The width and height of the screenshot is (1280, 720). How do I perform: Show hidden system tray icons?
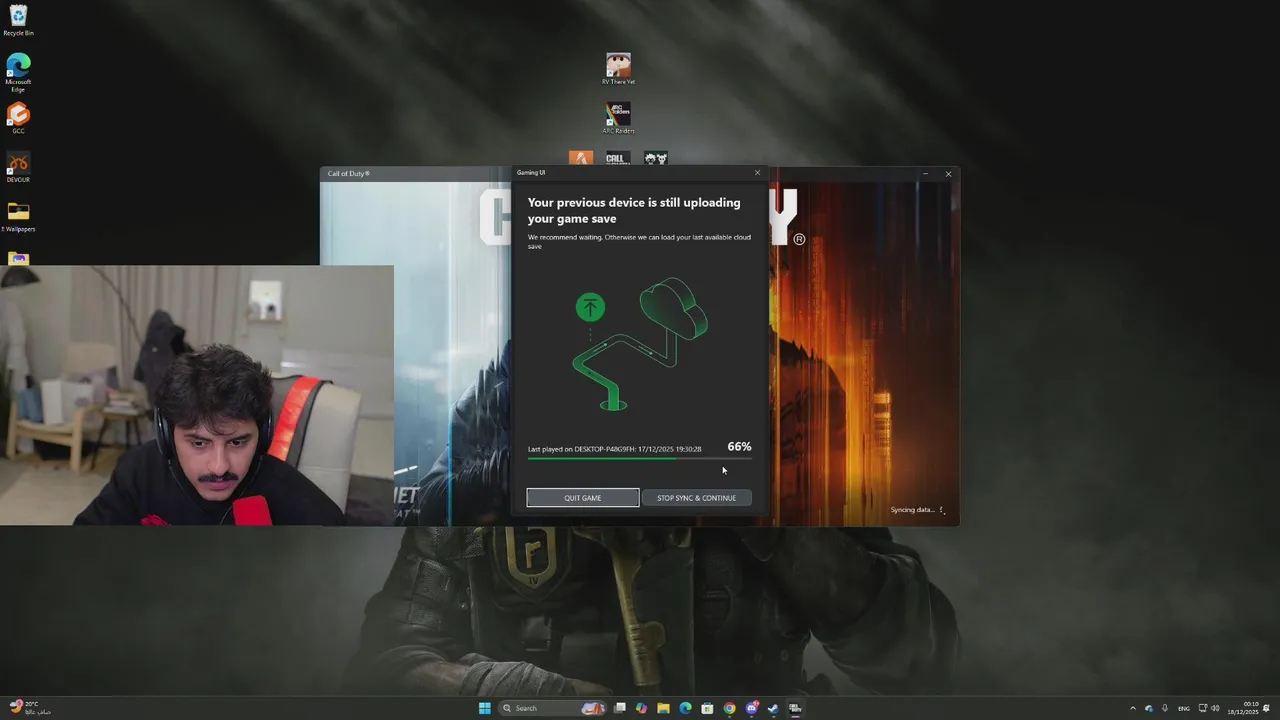1133,708
